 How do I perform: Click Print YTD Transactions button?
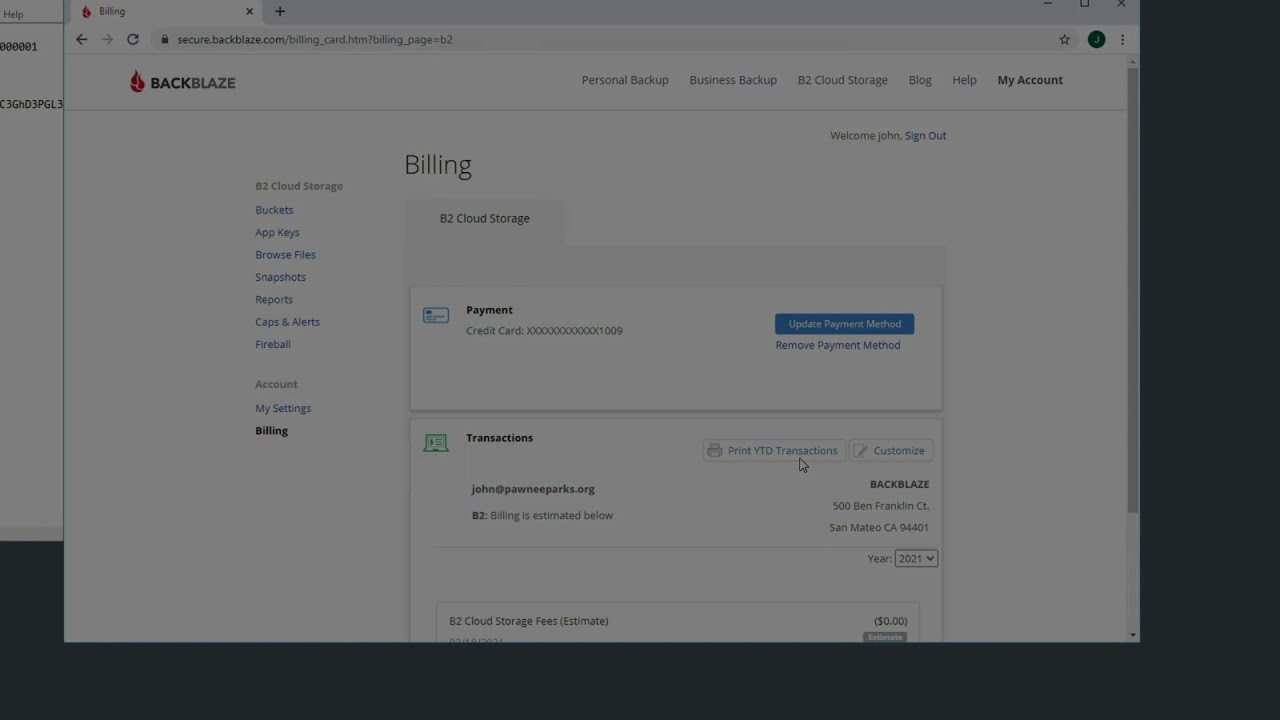774,451
